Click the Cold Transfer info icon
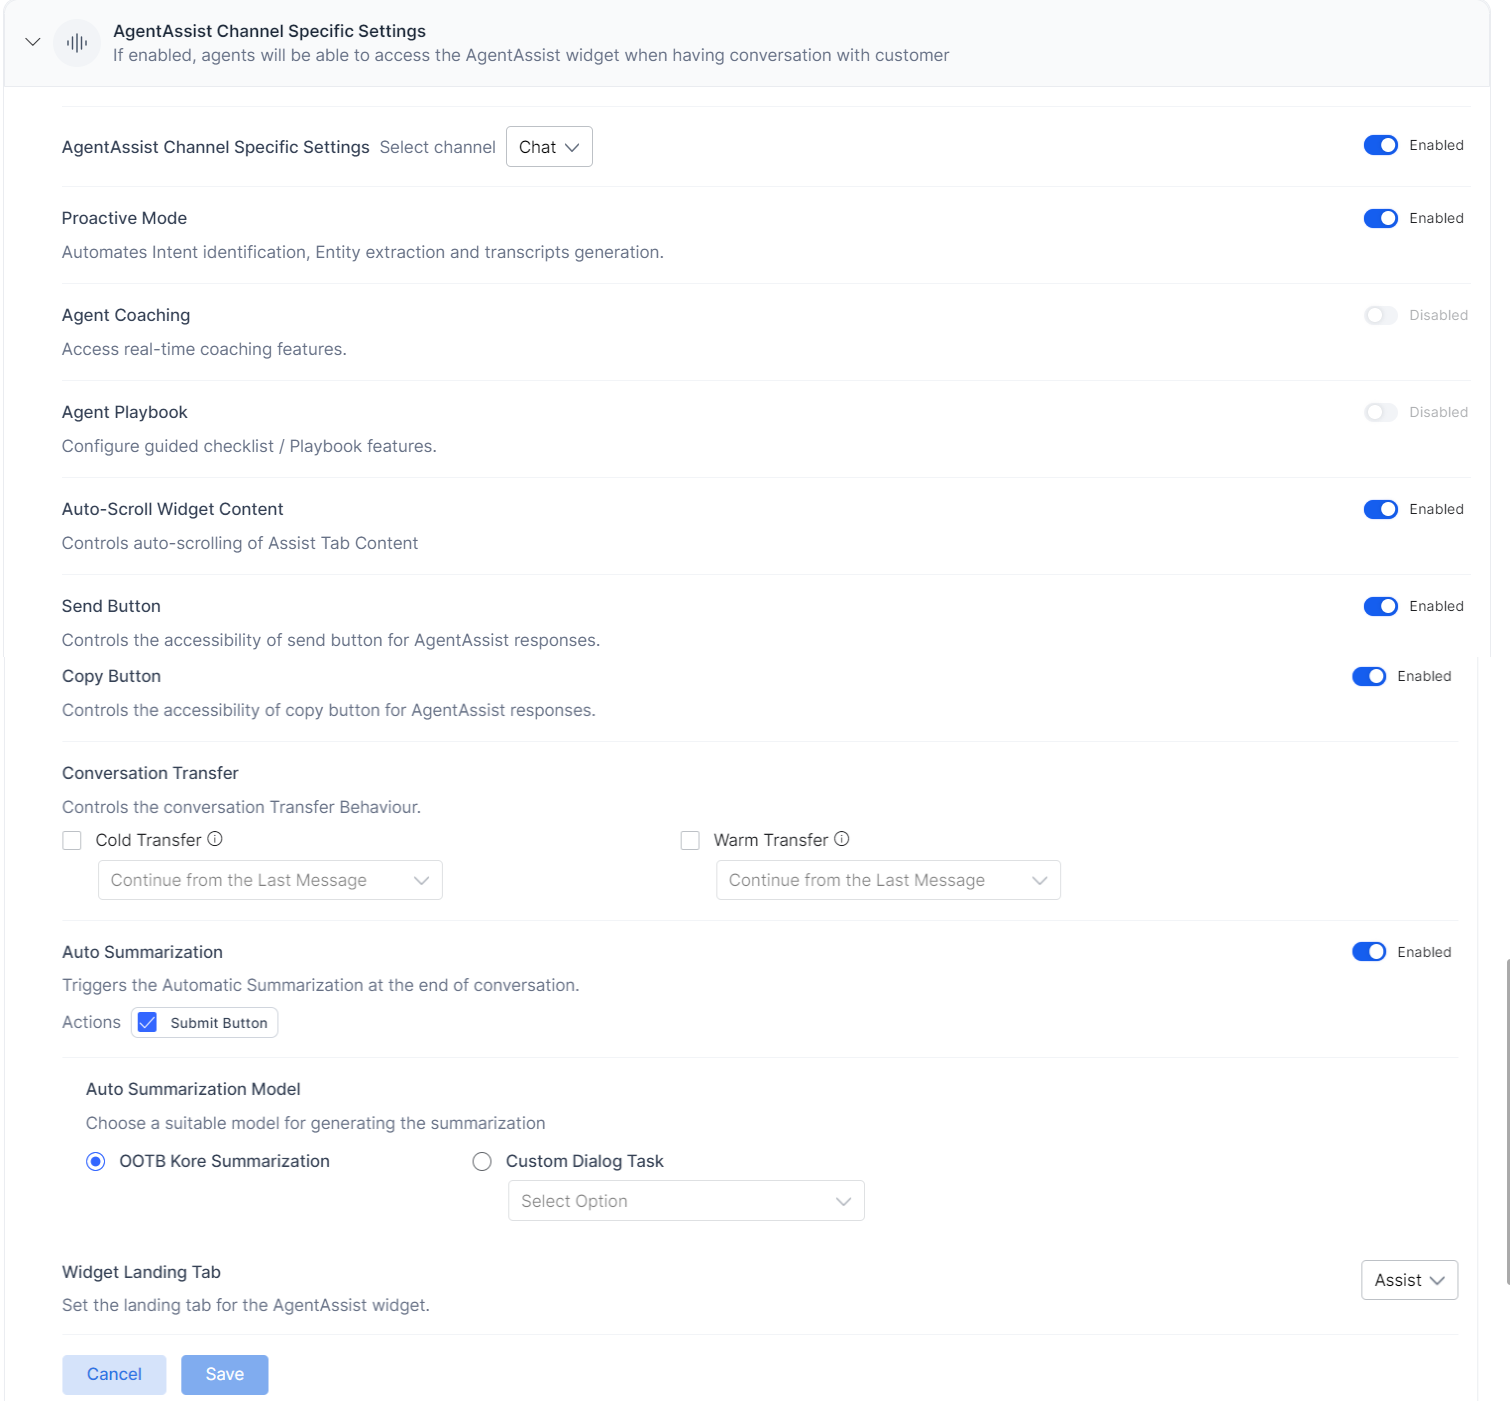Image resolution: width=1510 pixels, height=1401 pixels. (214, 839)
